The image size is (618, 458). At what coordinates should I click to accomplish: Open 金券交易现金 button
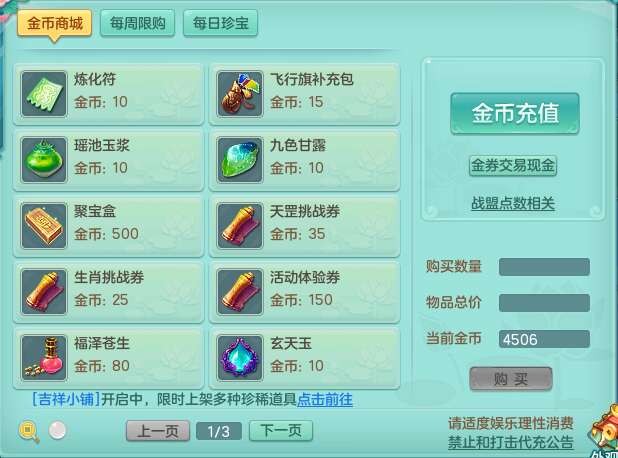(513, 166)
